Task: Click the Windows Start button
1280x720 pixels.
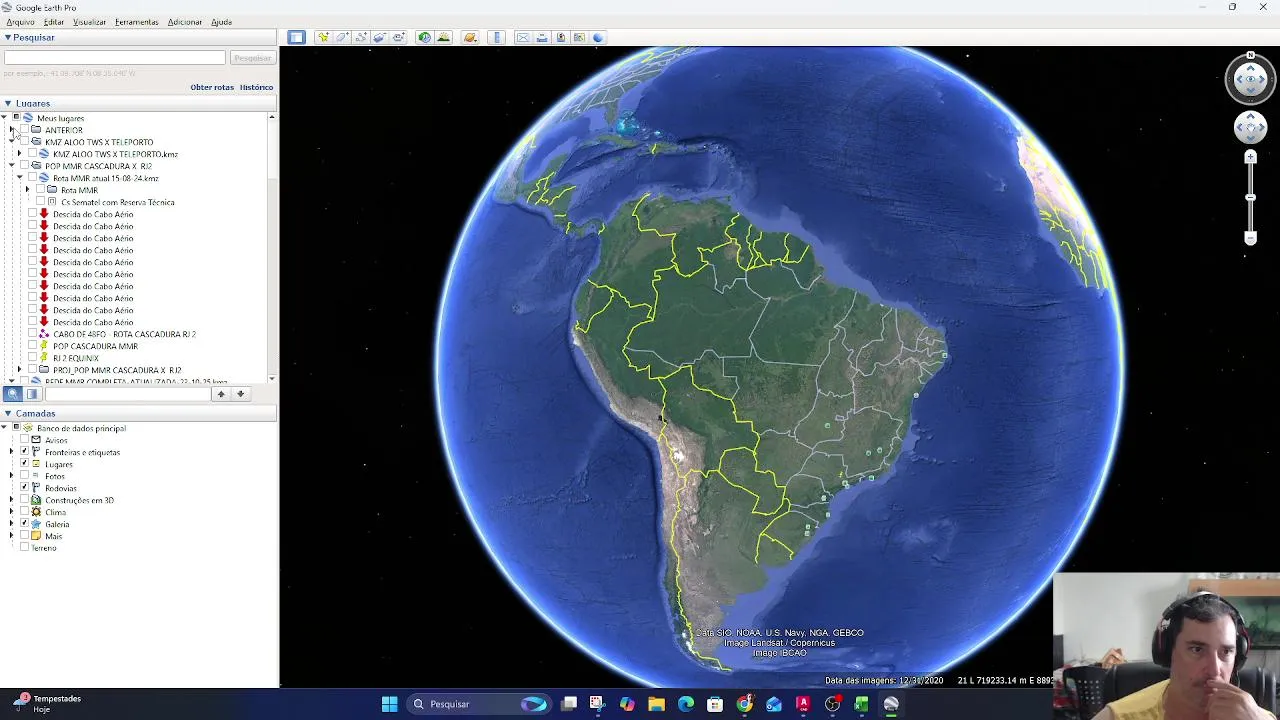Action: tap(389, 704)
